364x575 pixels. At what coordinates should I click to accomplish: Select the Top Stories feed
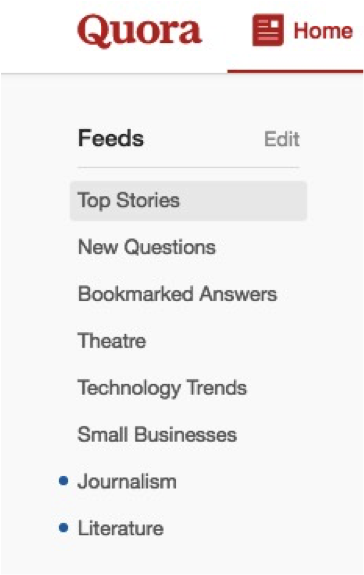(129, 201)
